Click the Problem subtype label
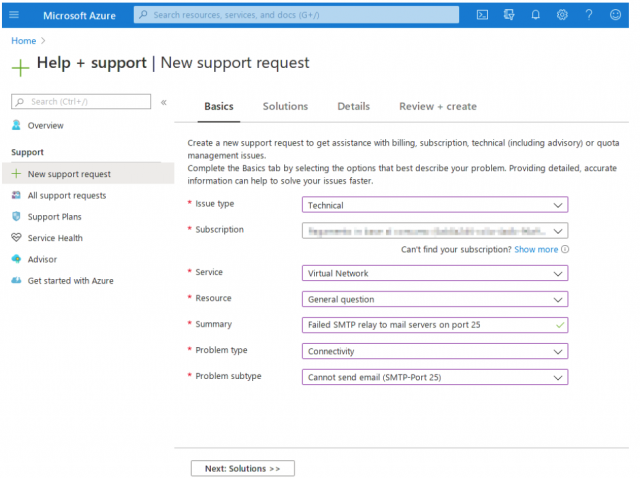The width and height of the screenshot is (640, 479). (x=228, y=376)
